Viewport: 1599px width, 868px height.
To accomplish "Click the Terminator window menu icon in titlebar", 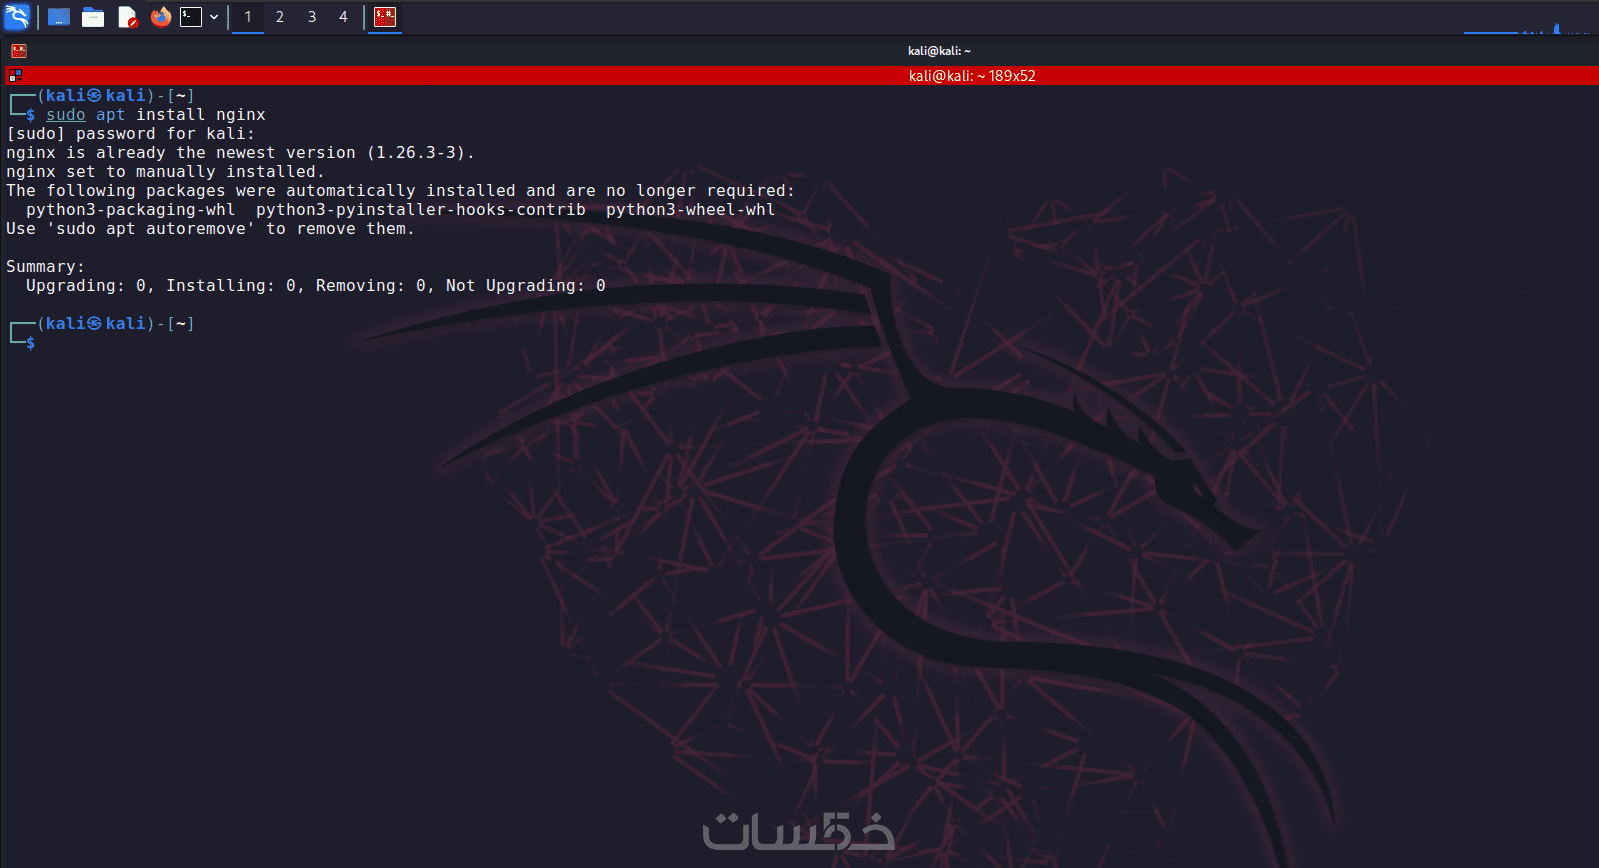I will coord(19,51).
